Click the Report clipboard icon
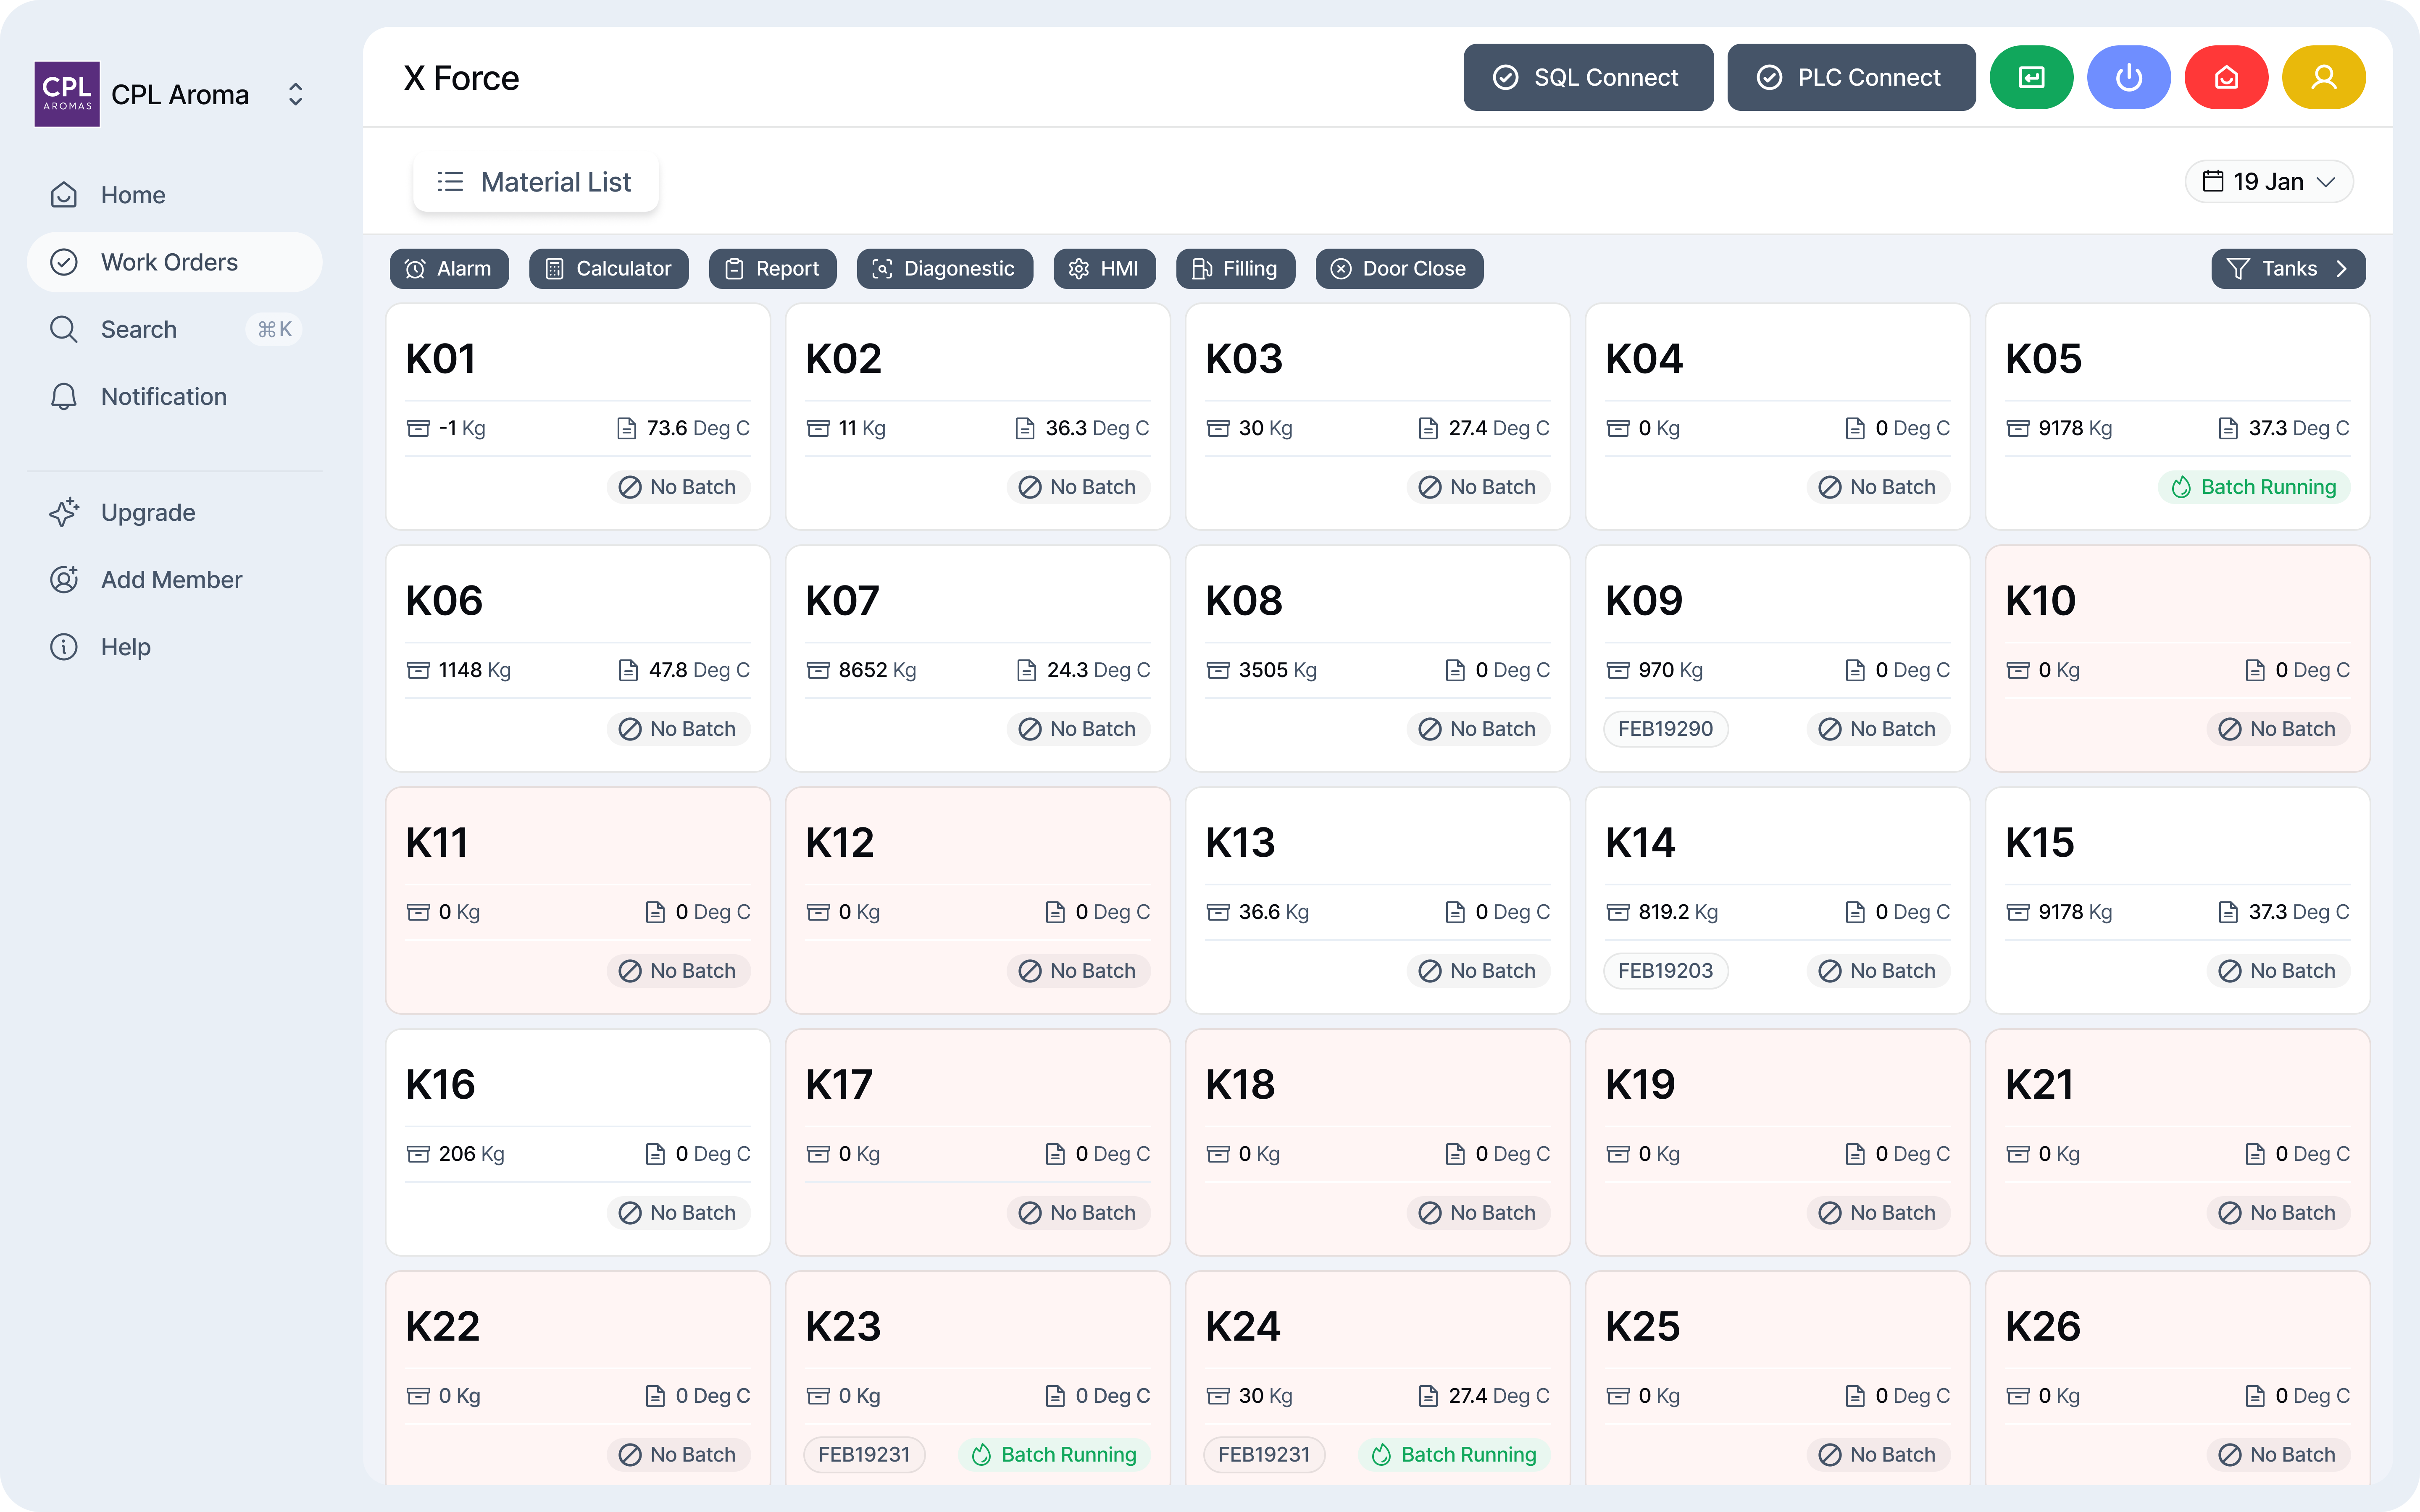2420x1512 pixels. (734, 269)
